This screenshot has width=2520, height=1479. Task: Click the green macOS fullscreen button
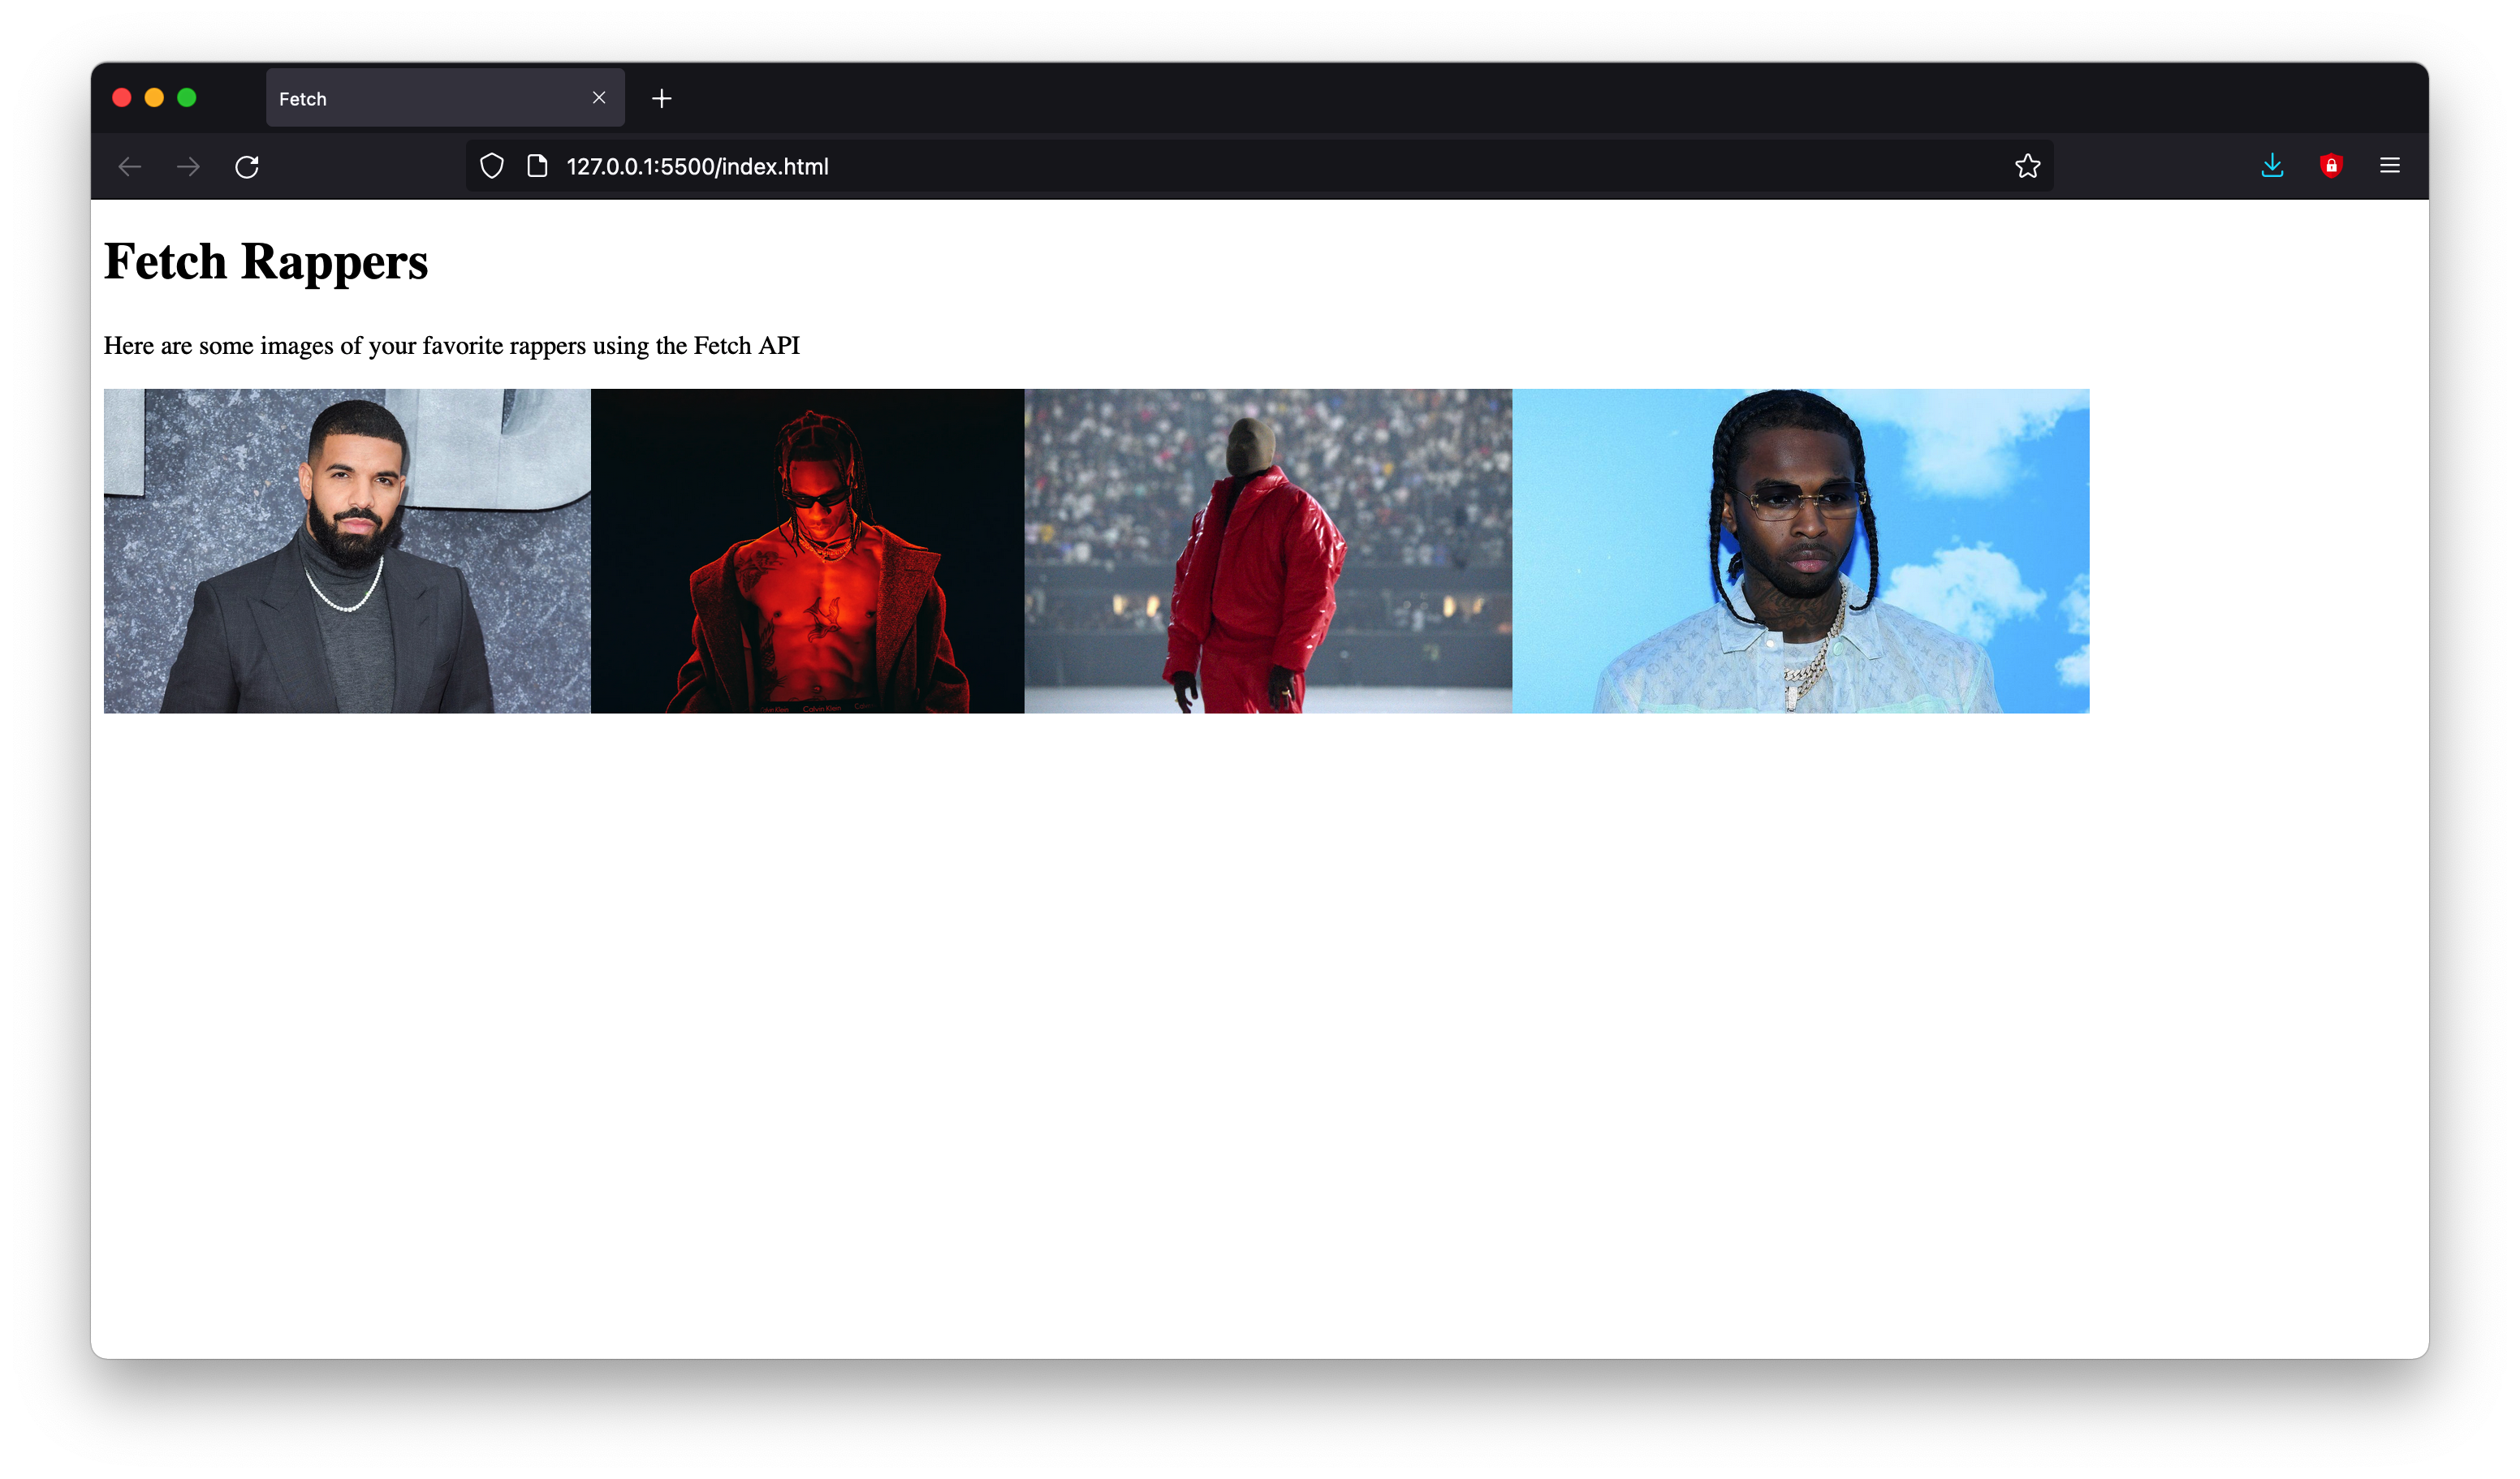click(187, 97)
